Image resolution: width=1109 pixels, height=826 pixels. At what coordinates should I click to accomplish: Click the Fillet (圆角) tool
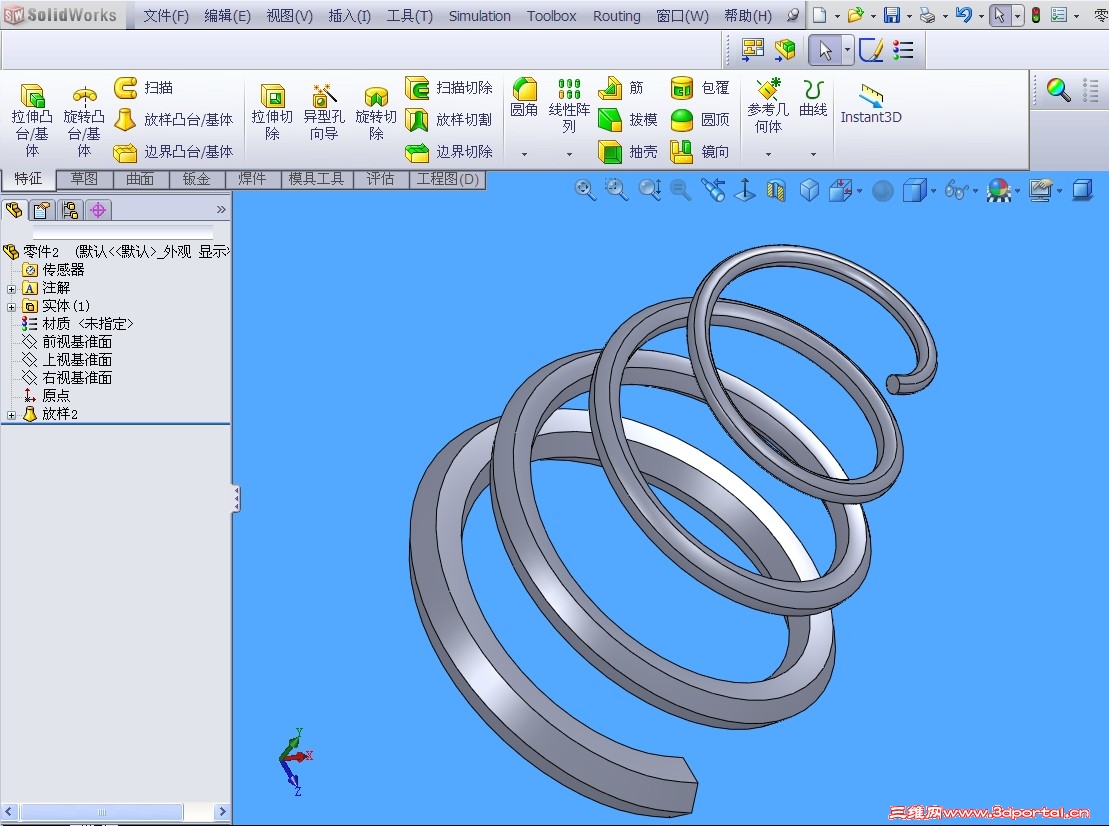point(524,98)
